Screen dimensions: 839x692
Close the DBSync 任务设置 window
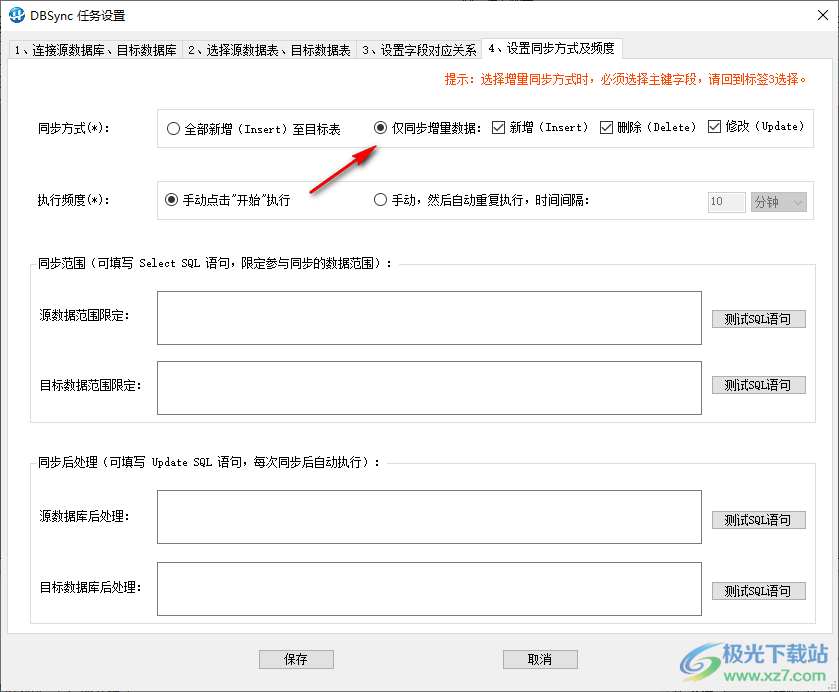tap(823, 15)
